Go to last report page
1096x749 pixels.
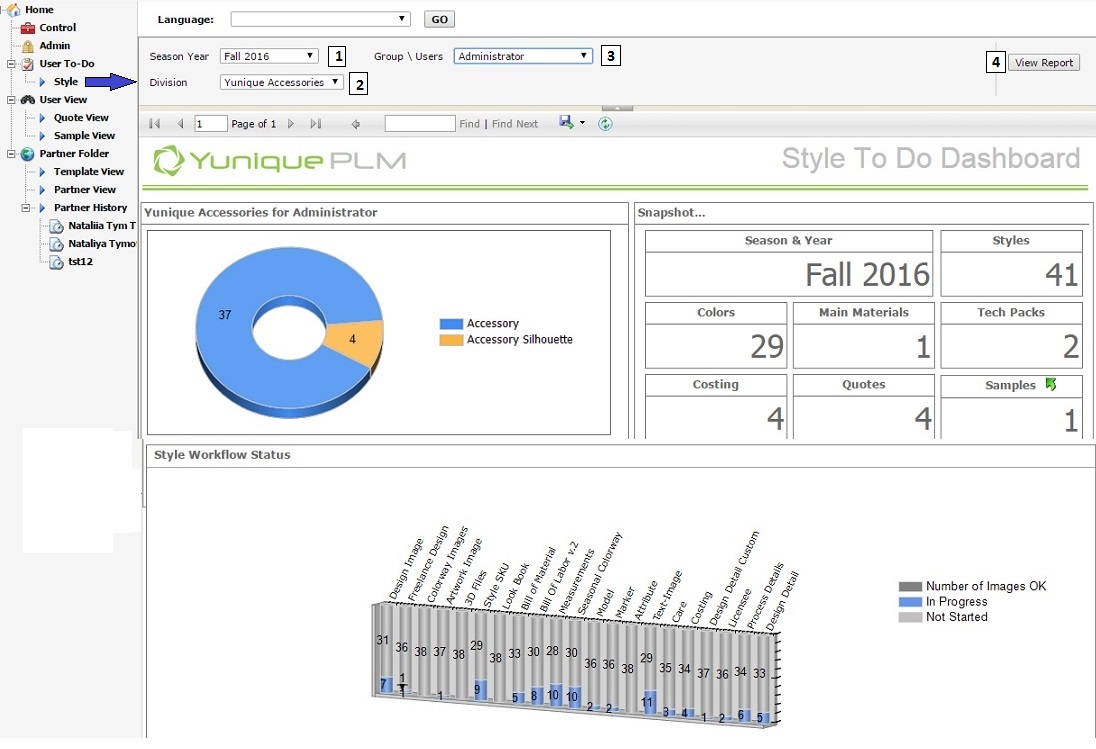[315, 124]
